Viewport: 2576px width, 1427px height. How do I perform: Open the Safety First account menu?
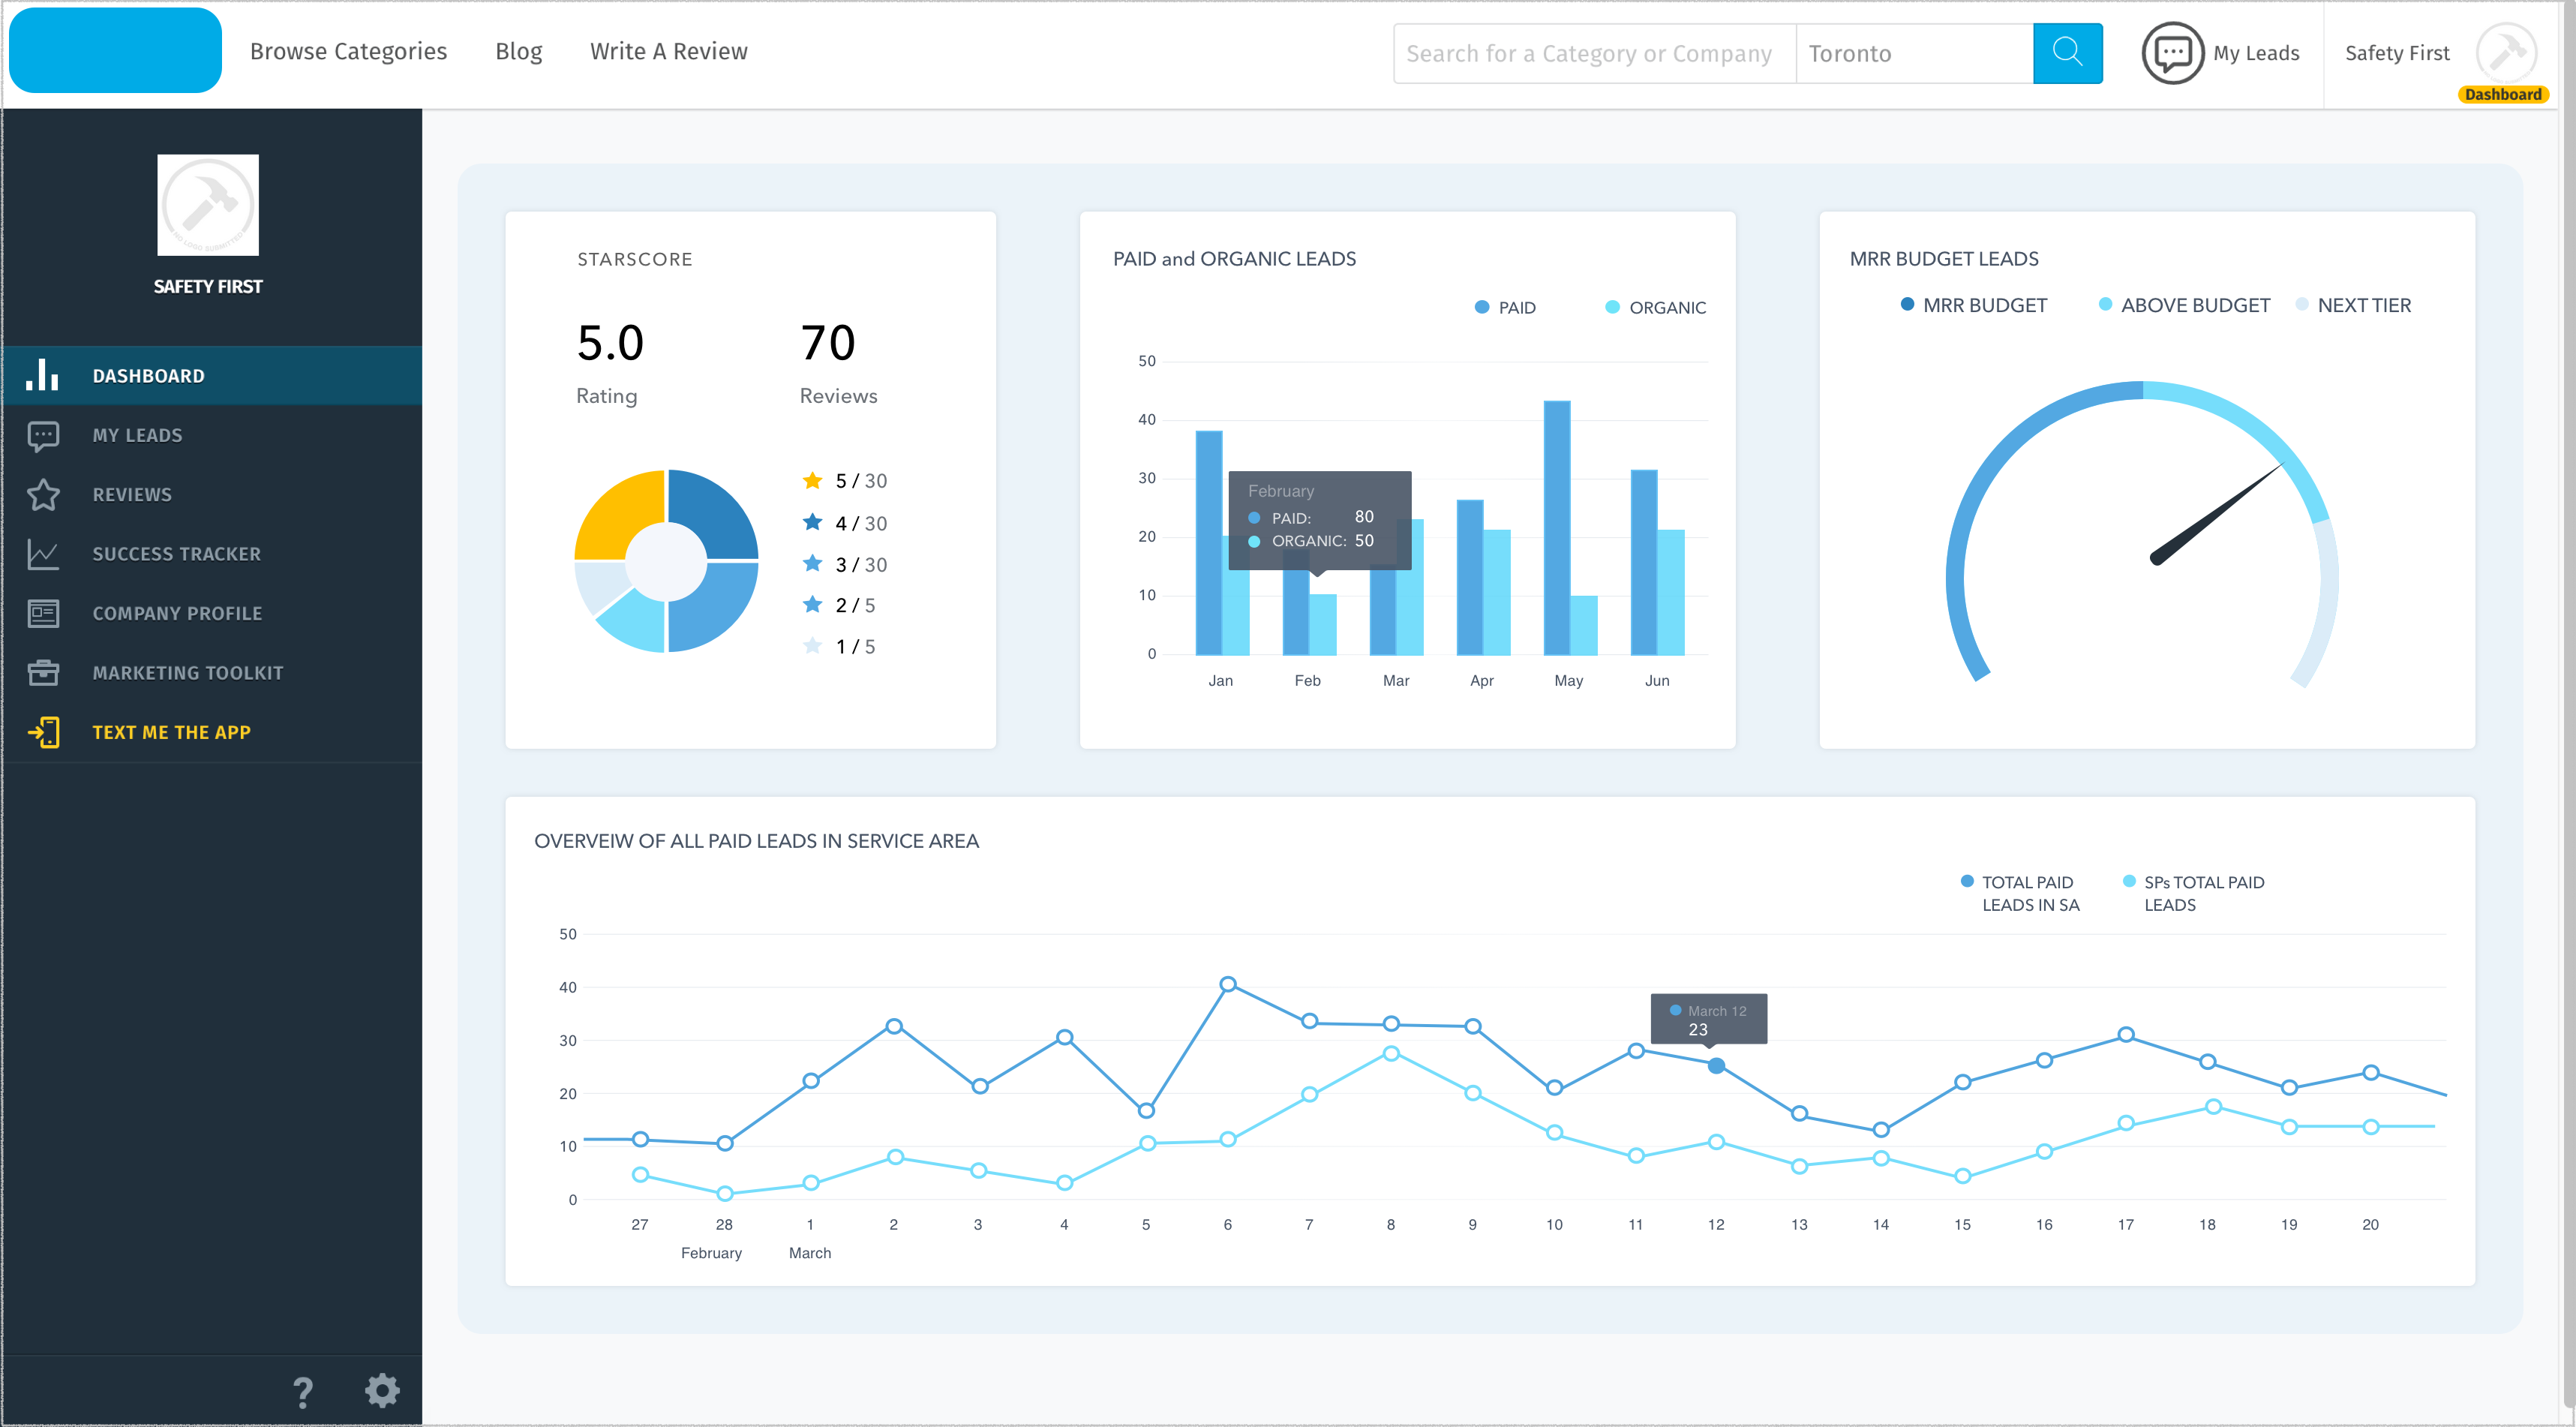[2397, 52]
